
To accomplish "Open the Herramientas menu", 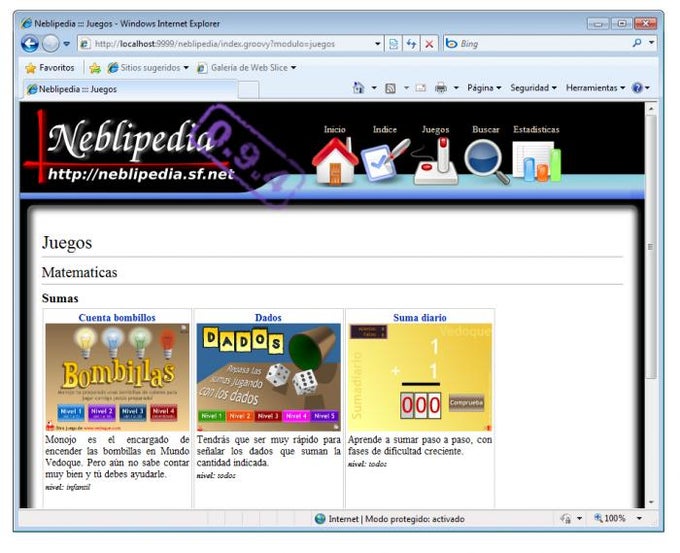I will [595, 88].
